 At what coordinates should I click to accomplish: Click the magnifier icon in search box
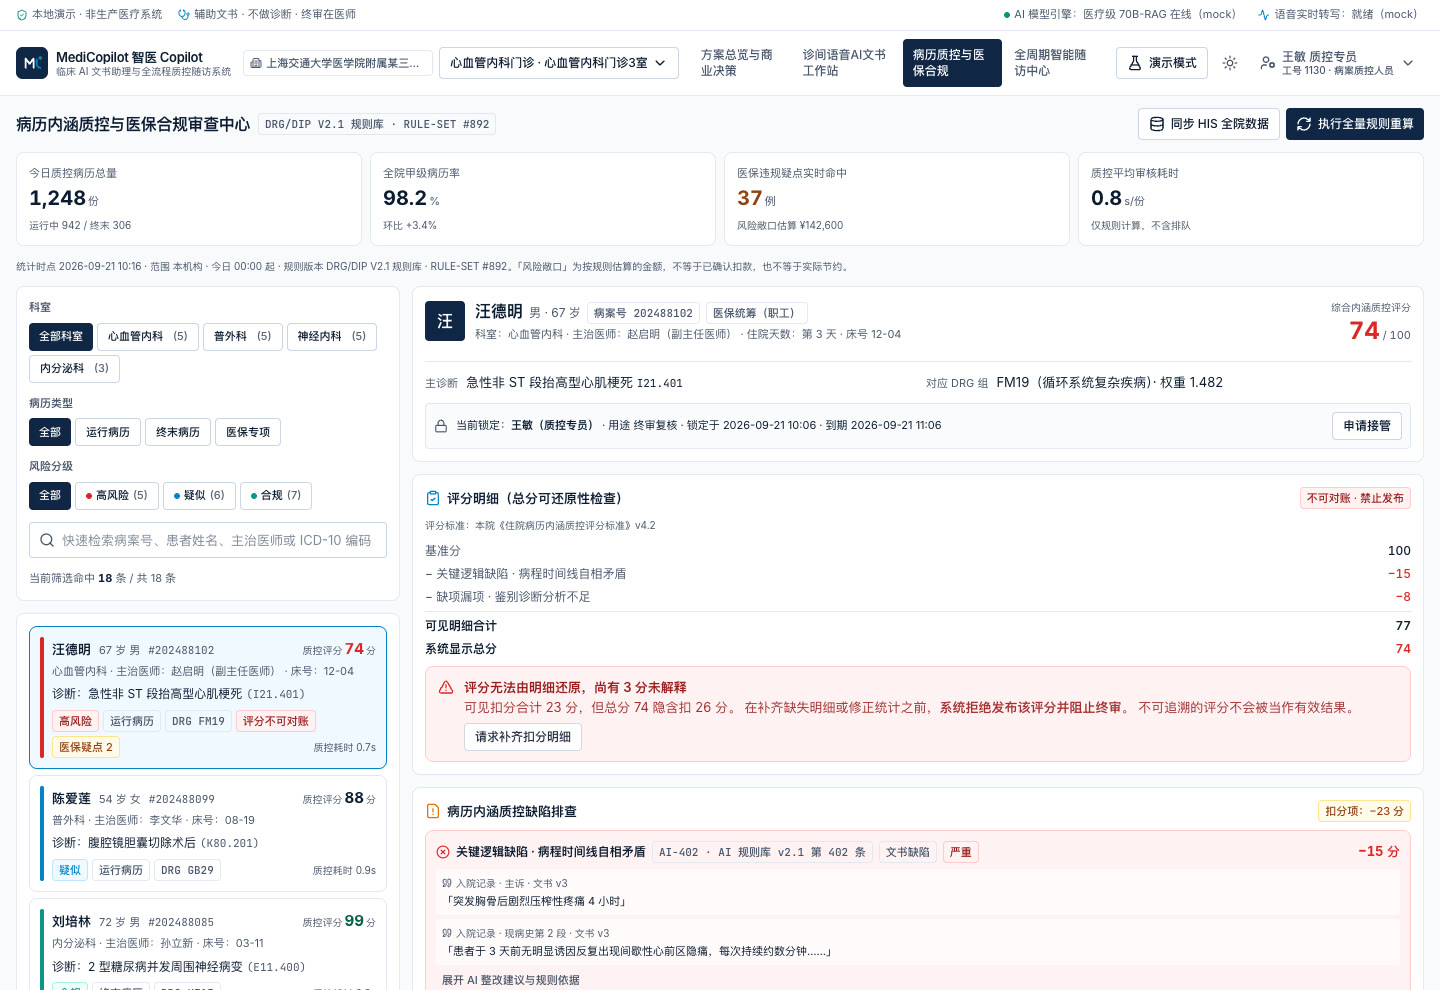point(47,540)
